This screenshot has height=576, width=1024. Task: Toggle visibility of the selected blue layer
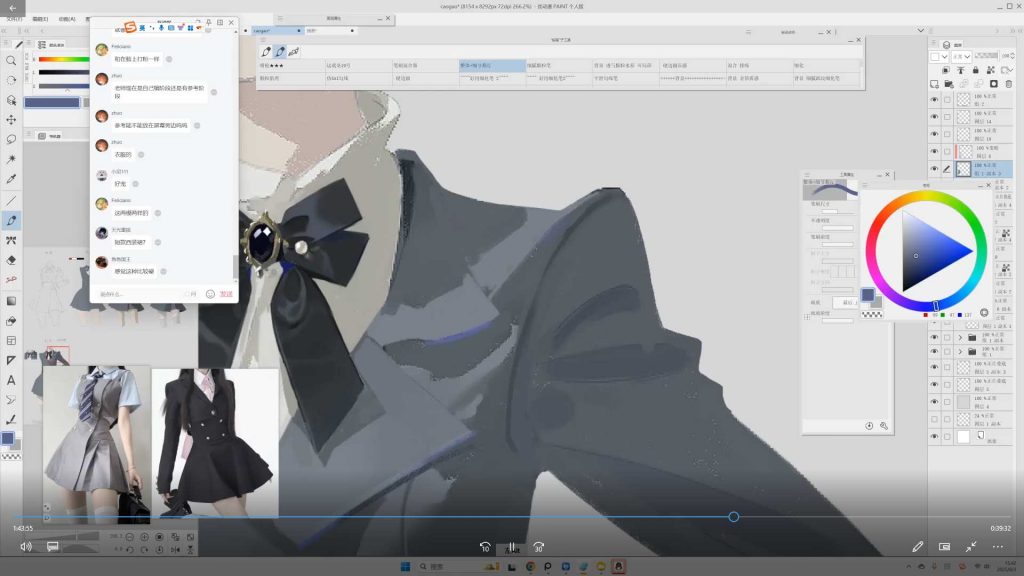pyautogui.click(x=934, y=169)
